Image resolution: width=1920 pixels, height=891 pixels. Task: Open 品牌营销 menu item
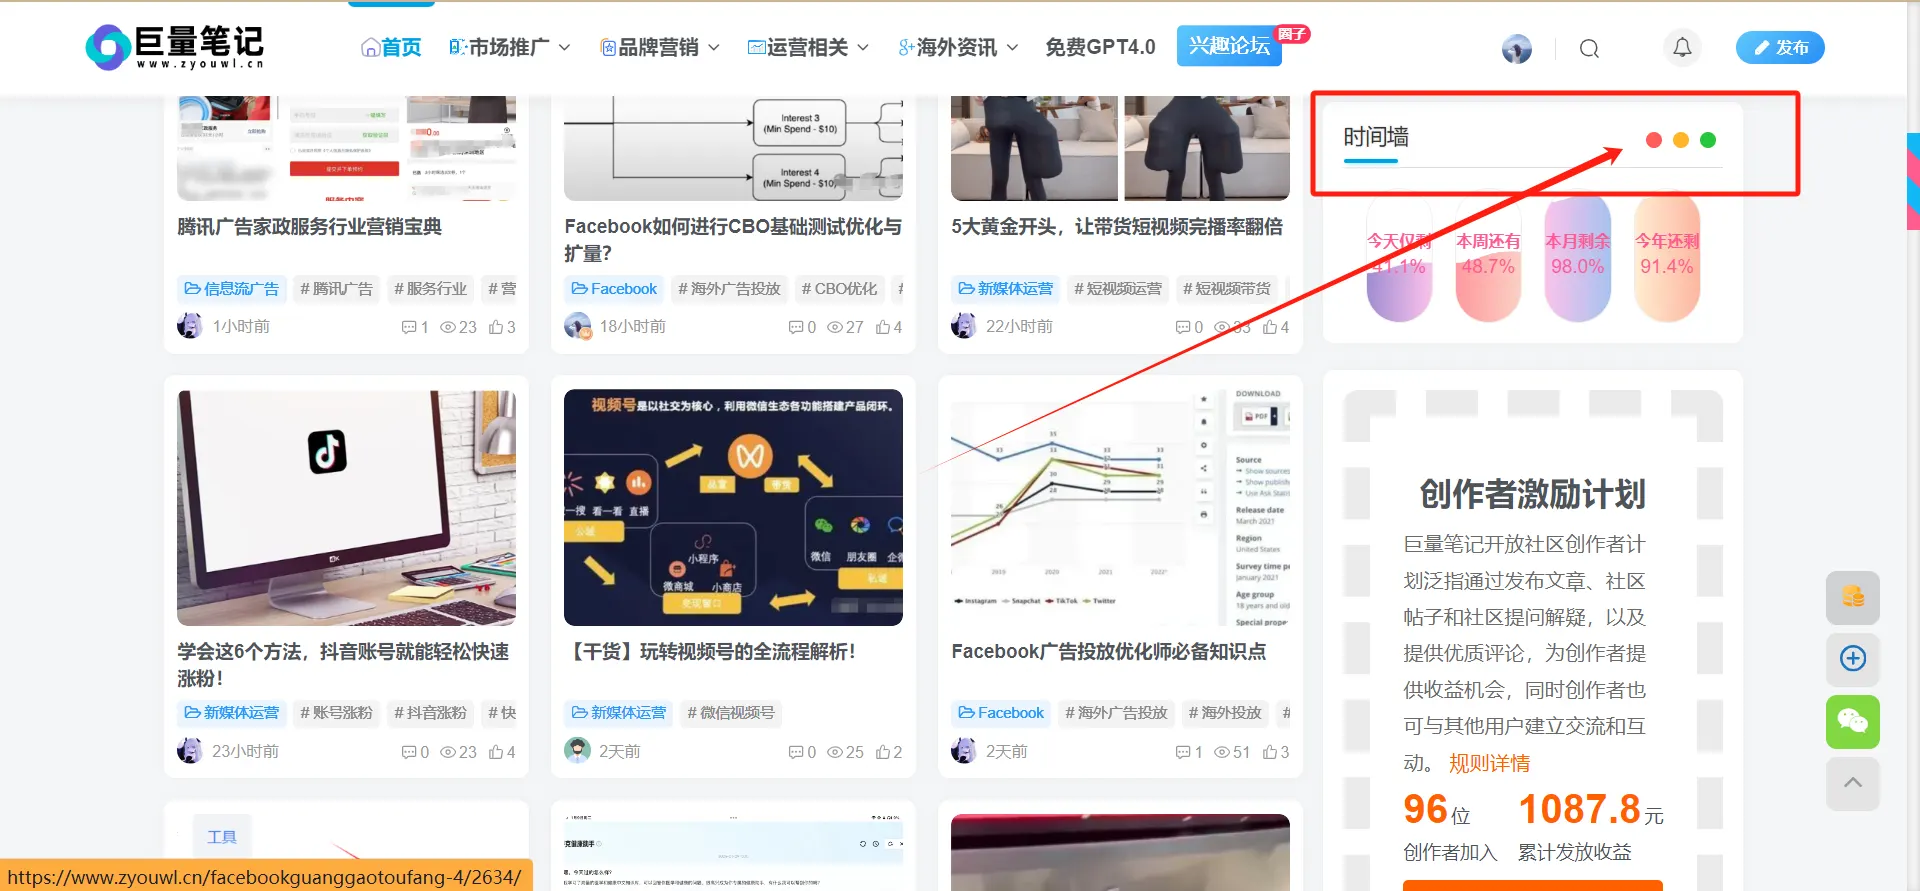coord(649,47)
